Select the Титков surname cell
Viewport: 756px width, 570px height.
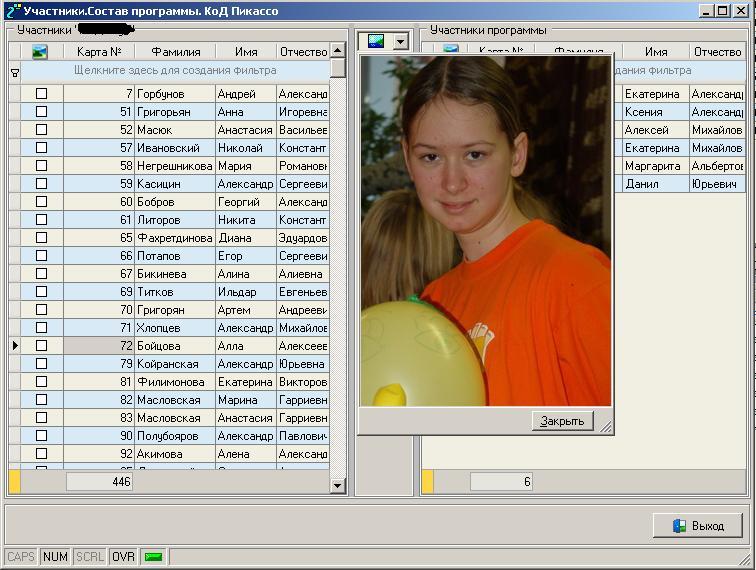pyautogui.click(x=175, y=292)
